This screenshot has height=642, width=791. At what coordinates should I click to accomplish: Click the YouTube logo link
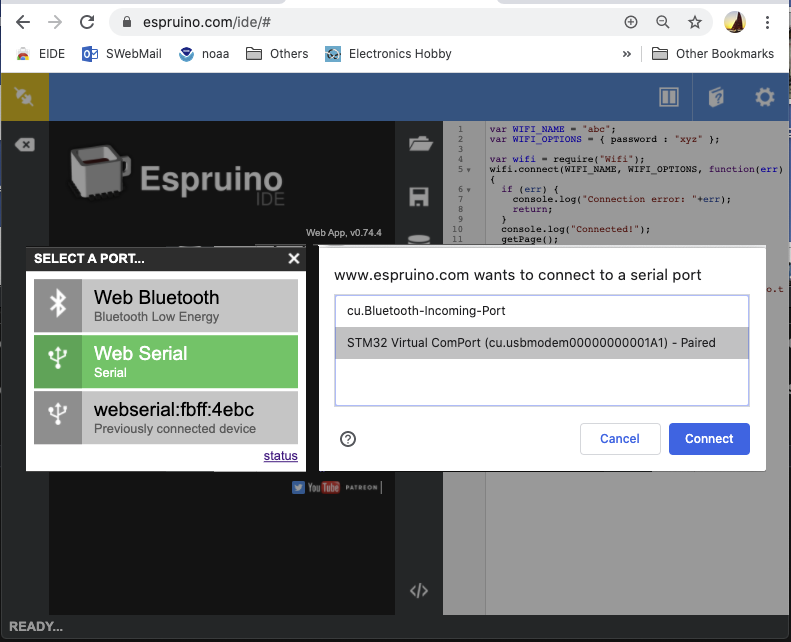[x=323, y=487]
